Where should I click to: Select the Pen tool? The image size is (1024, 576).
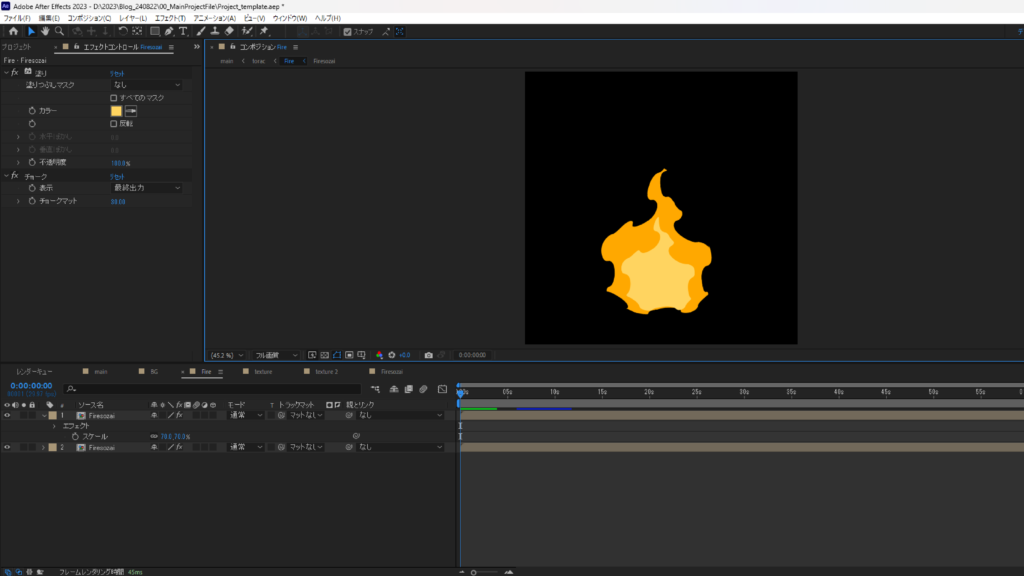[168, 31]
